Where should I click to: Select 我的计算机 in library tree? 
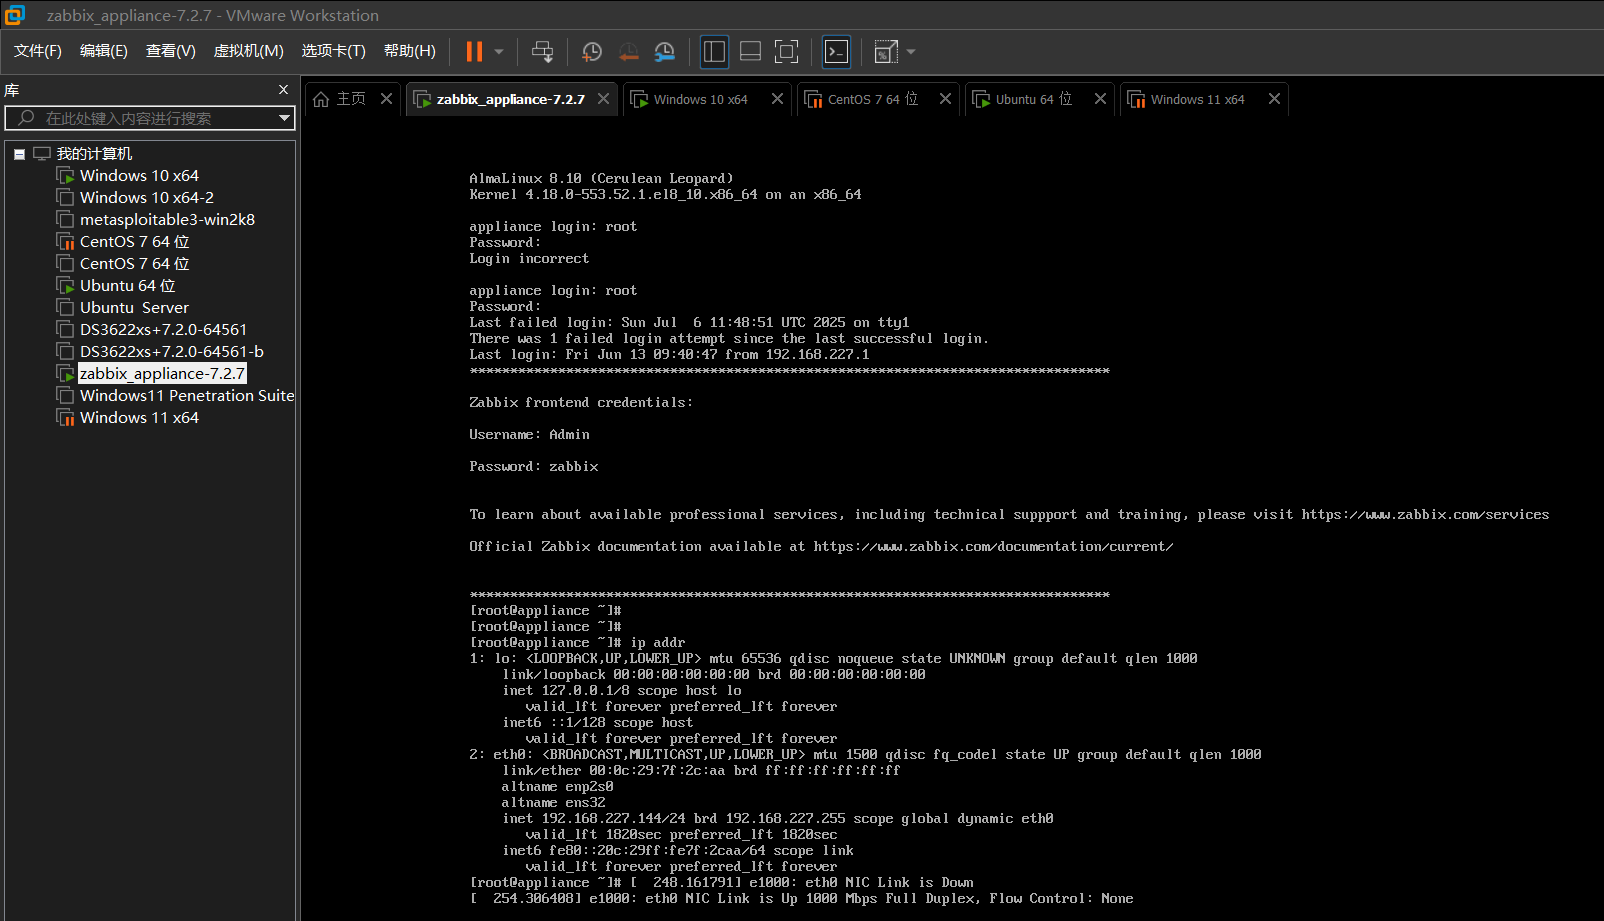[95, 154]
